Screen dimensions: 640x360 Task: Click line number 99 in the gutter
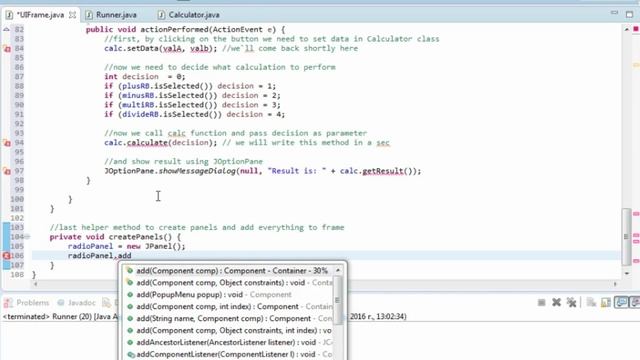coord(19,190)
